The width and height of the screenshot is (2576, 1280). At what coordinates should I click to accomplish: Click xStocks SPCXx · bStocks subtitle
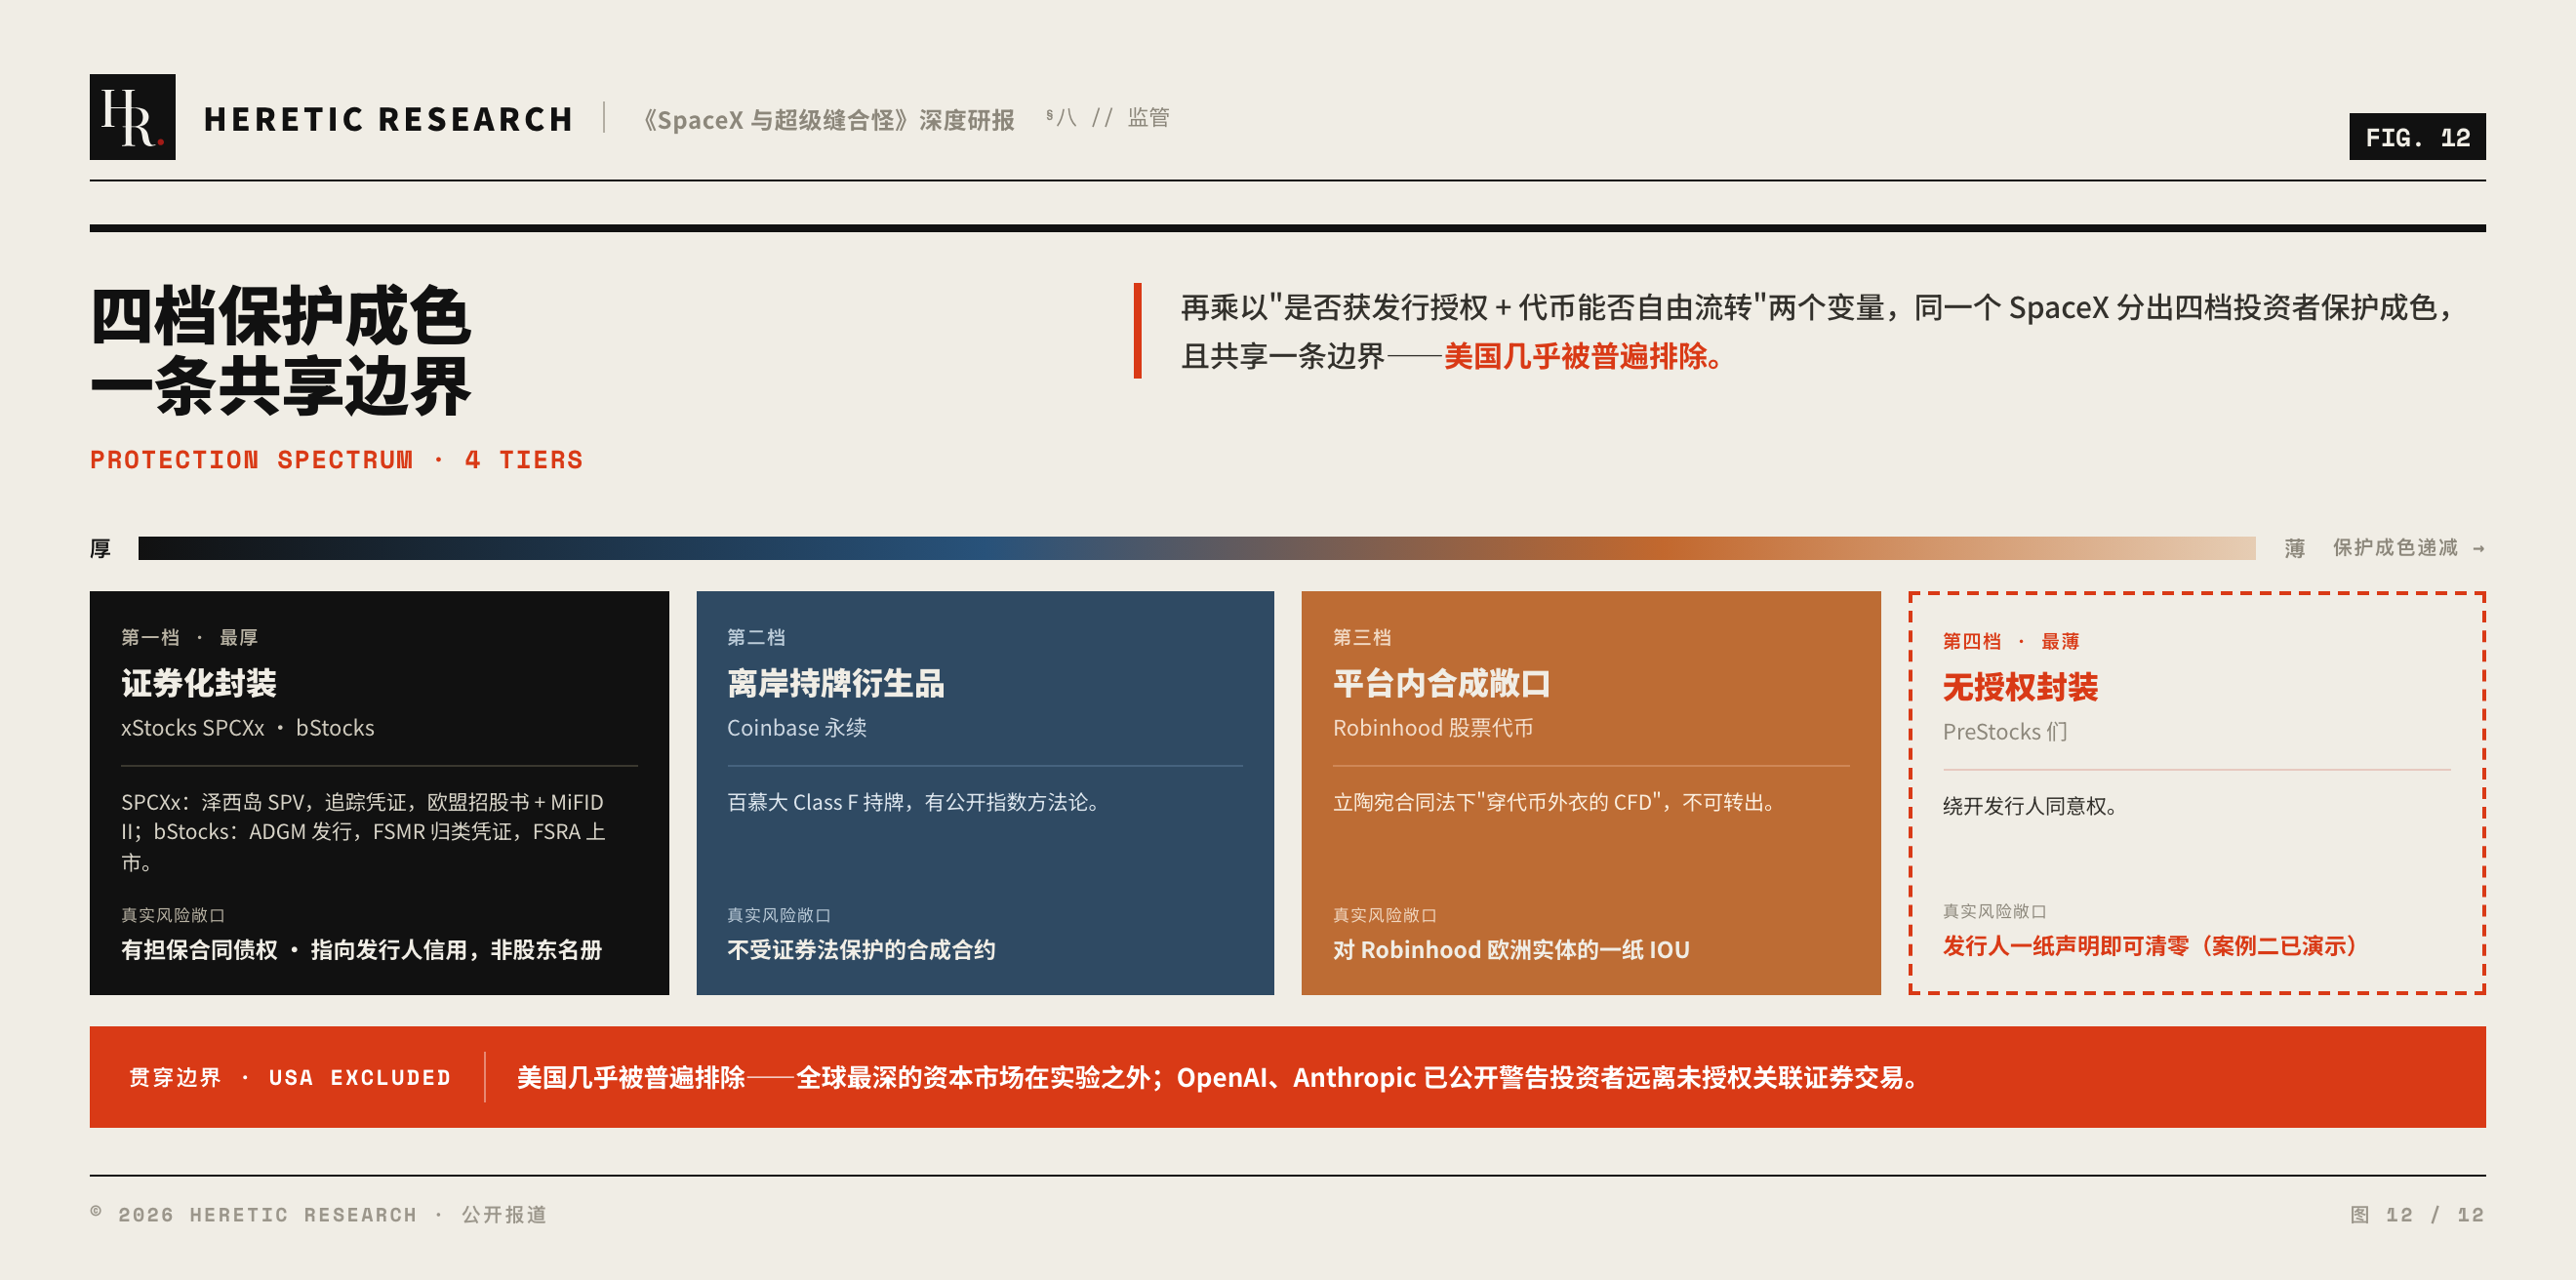click(248, 728)
